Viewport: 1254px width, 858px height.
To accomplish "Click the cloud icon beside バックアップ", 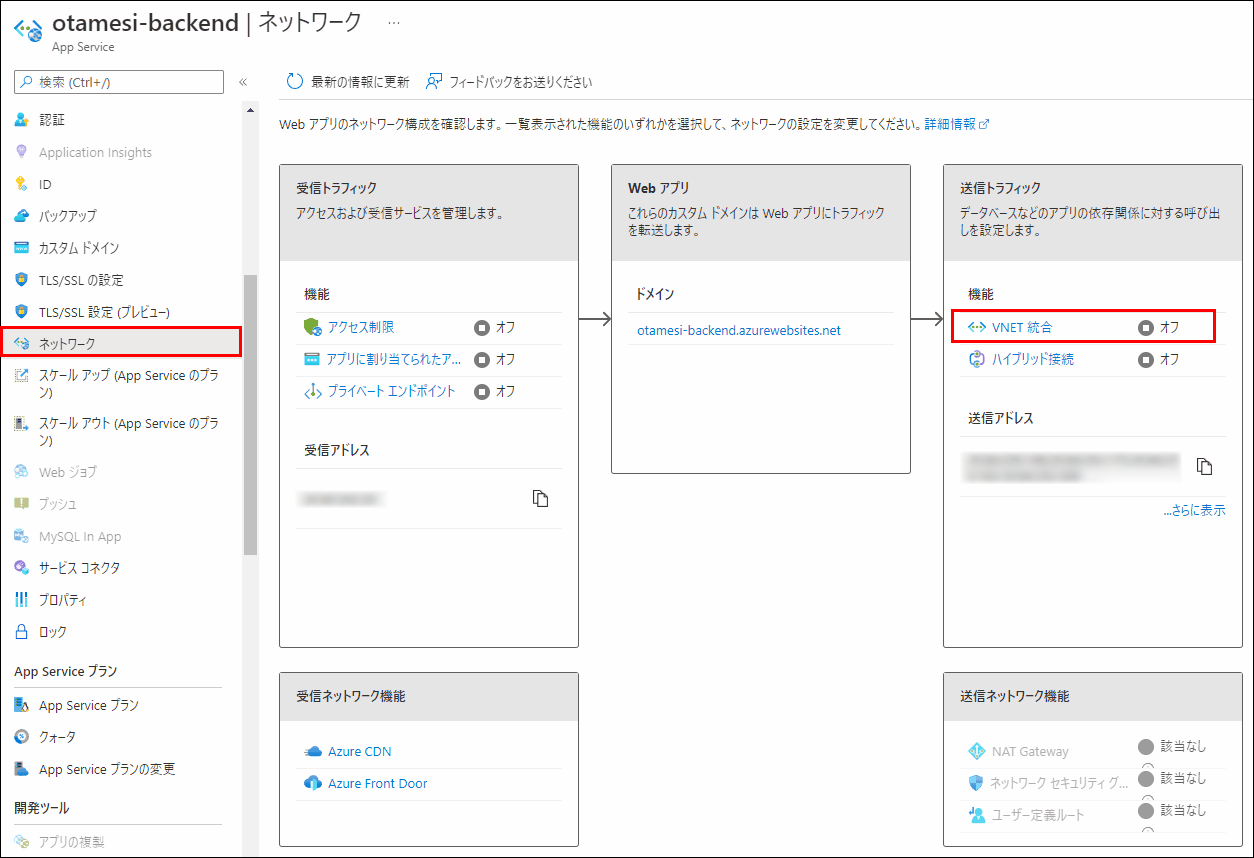I will click(22, 216).
